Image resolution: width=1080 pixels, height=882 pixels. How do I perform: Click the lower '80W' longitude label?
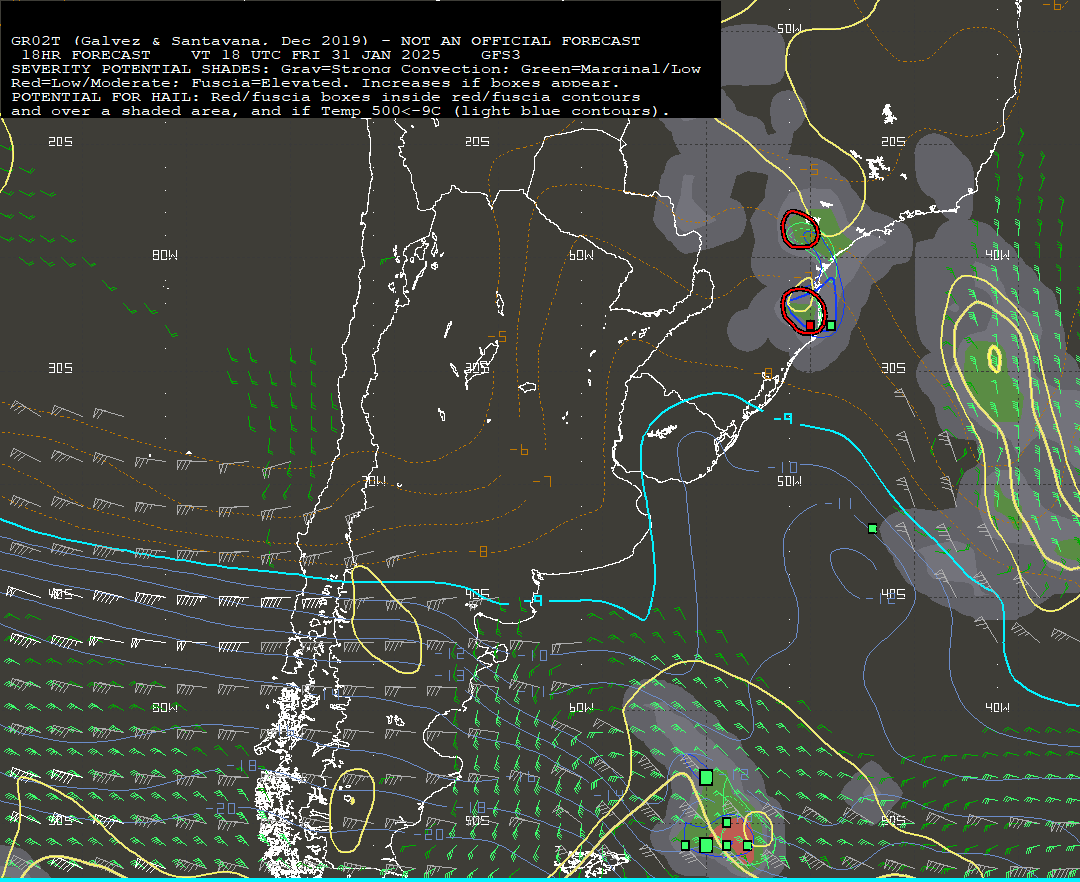click(x=165, y=707)
